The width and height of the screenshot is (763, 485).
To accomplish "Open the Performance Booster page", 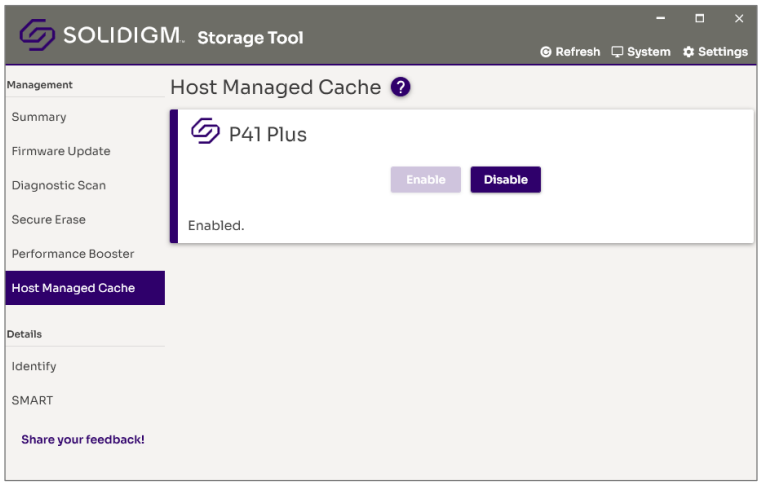I will point(73,254).
